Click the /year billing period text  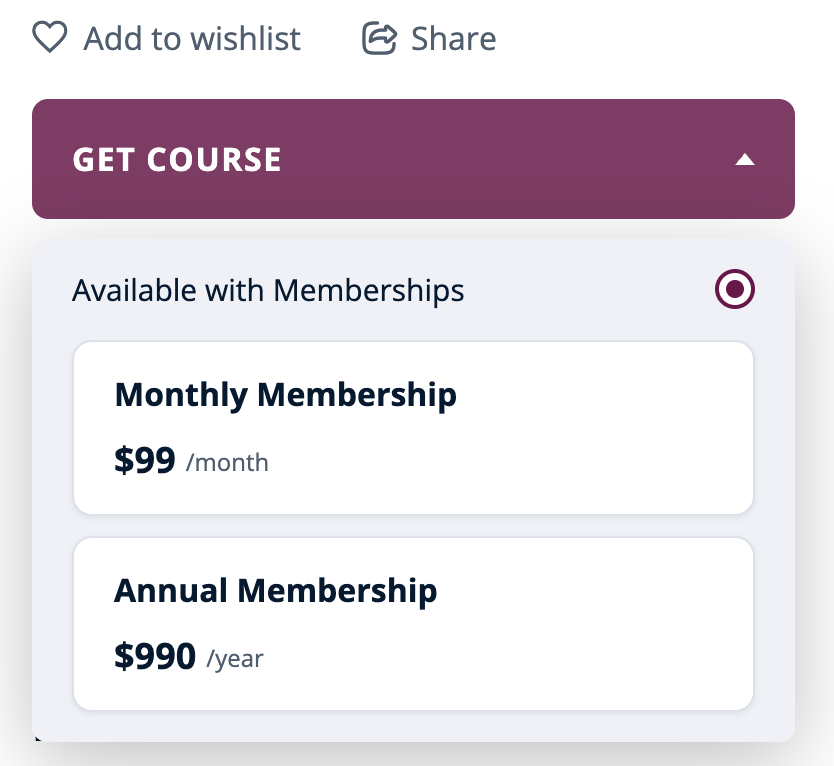(x=235, y=660)
